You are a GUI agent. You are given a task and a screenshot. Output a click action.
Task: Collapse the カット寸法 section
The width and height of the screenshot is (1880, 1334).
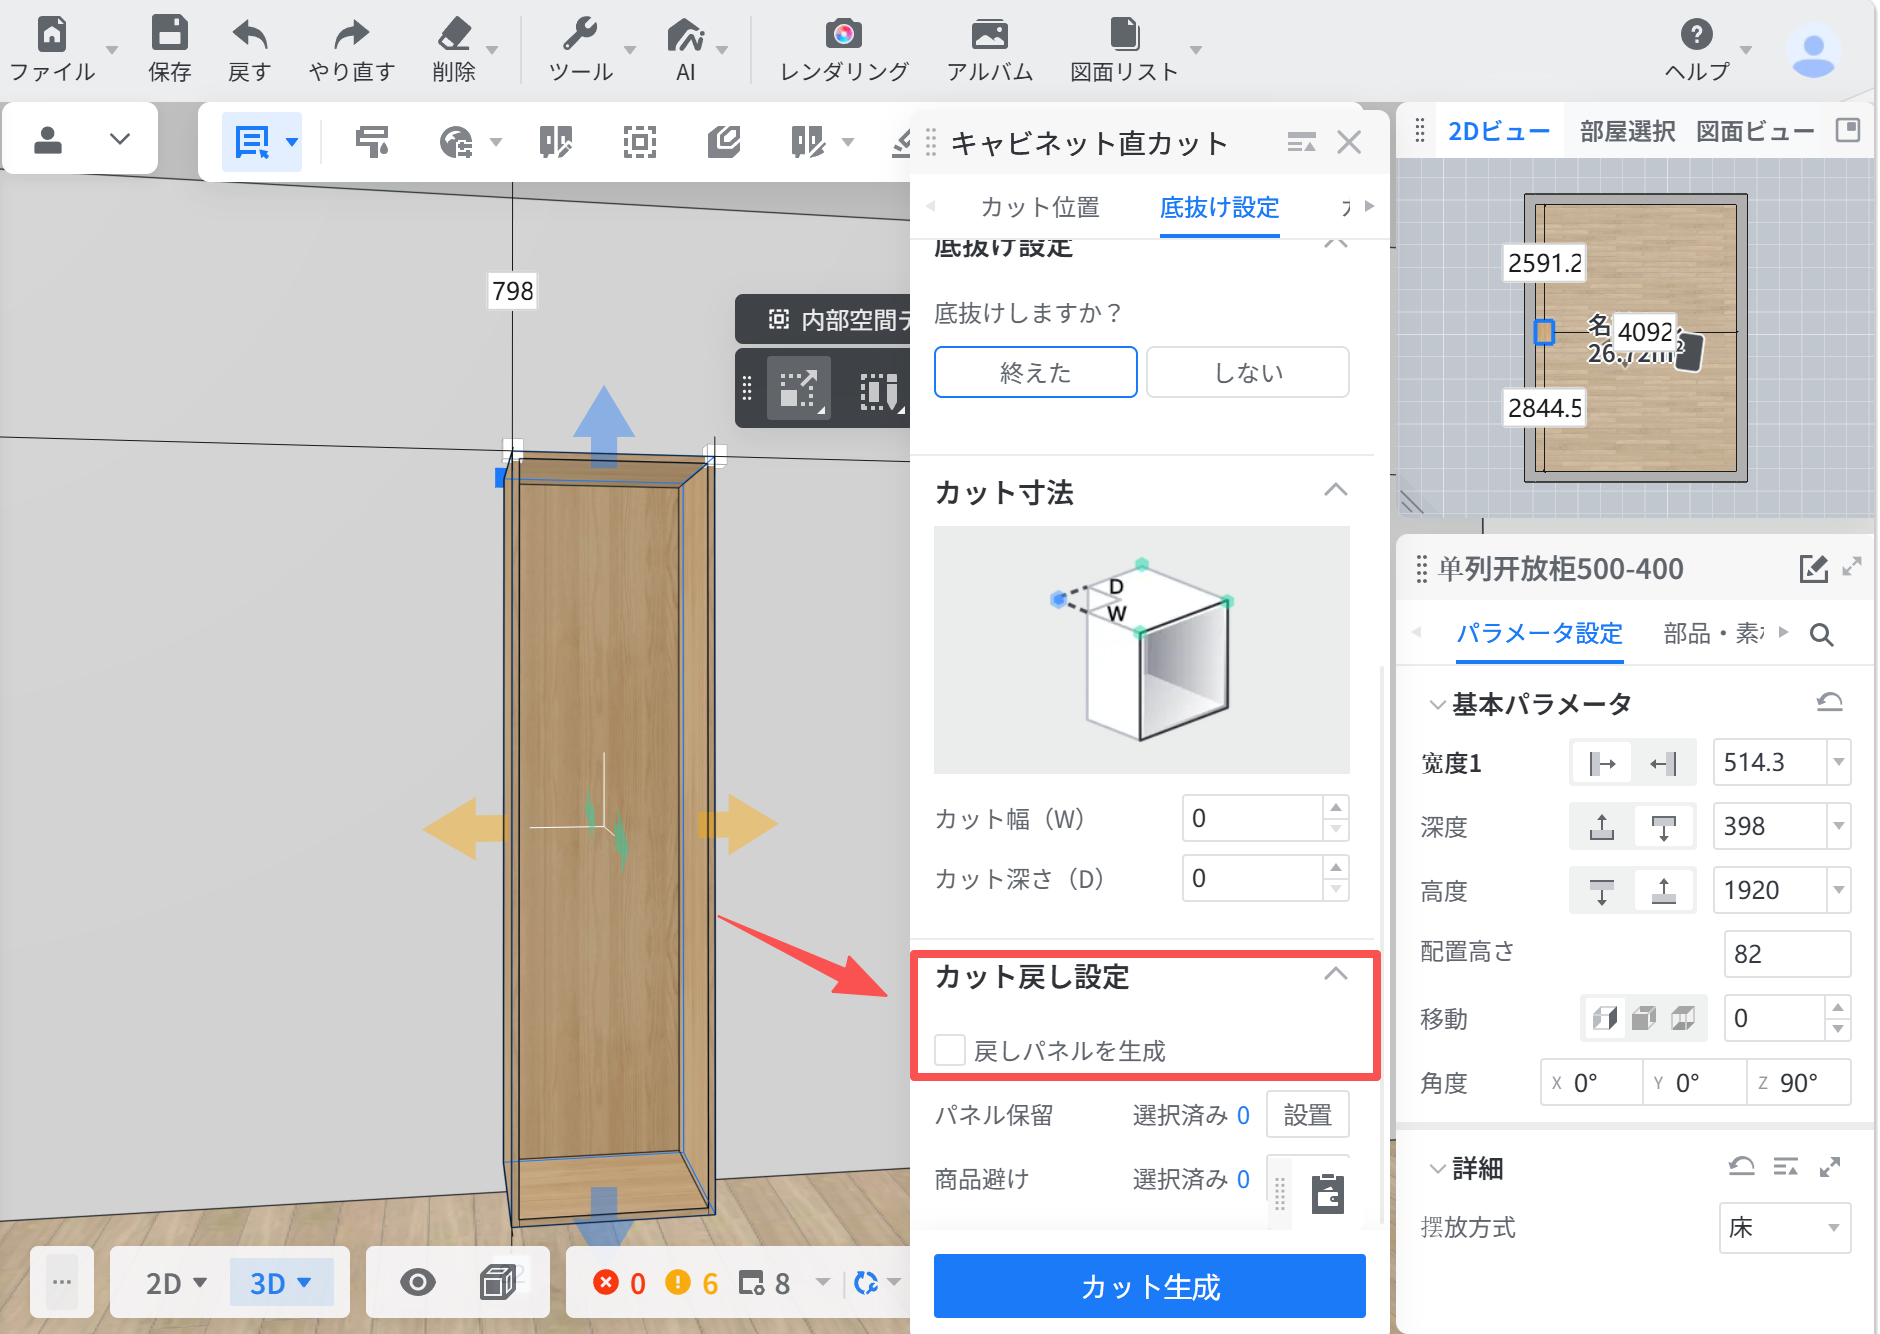click(1335, 490)
